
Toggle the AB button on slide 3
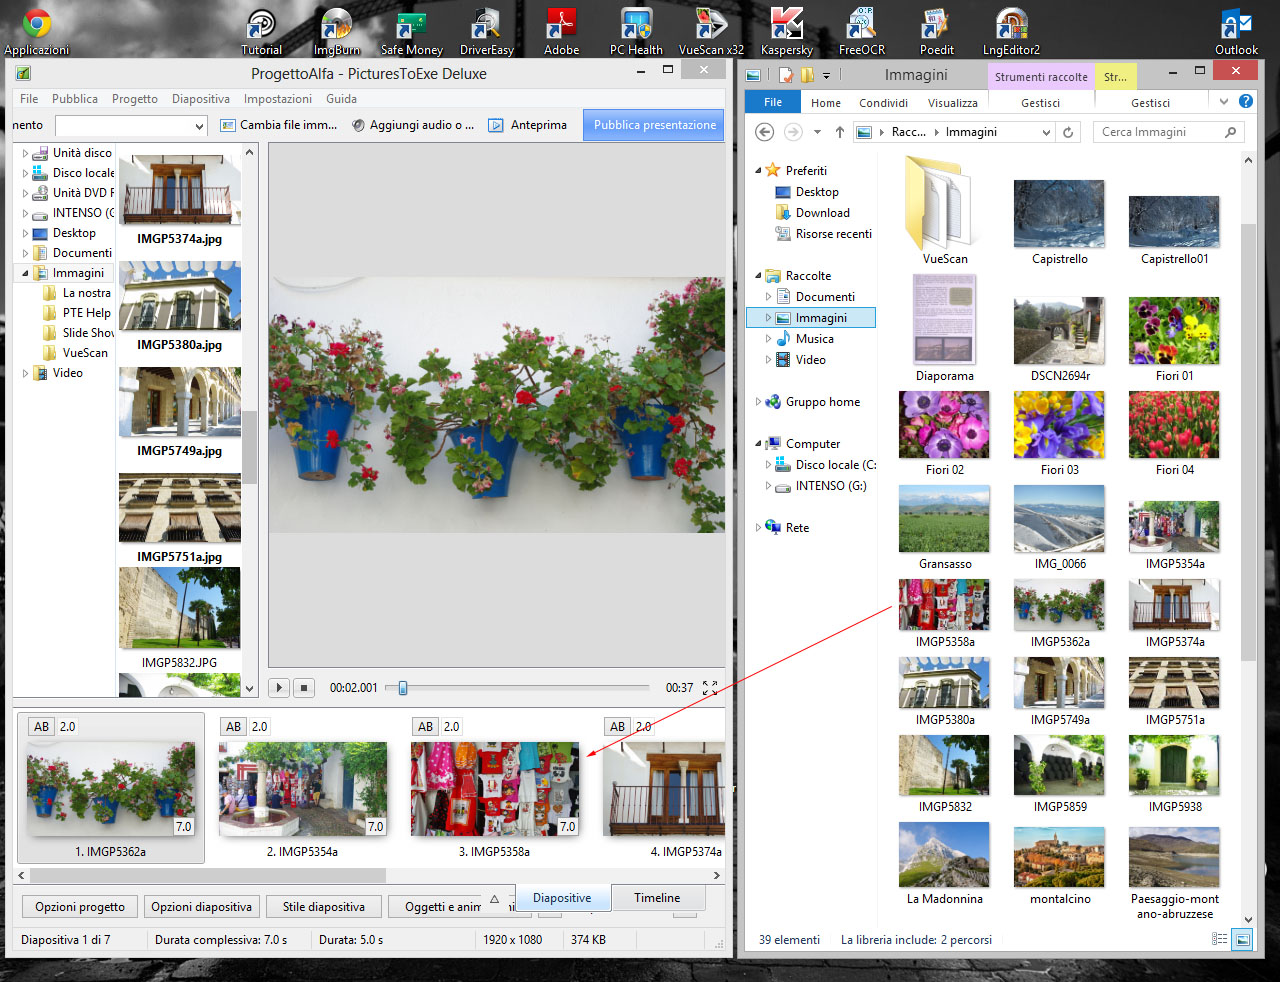tap(425, 727)
